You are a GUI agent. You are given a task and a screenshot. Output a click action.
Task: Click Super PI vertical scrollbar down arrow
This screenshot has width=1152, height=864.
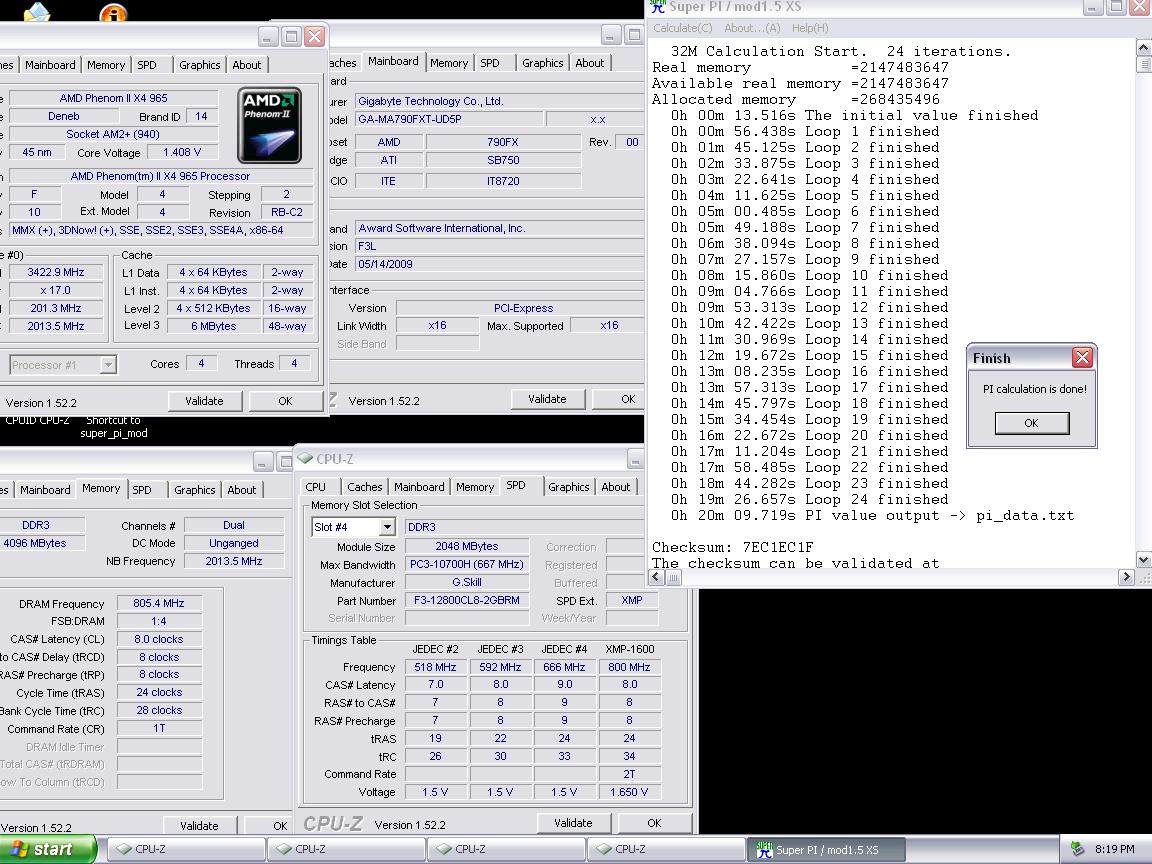1143,561
